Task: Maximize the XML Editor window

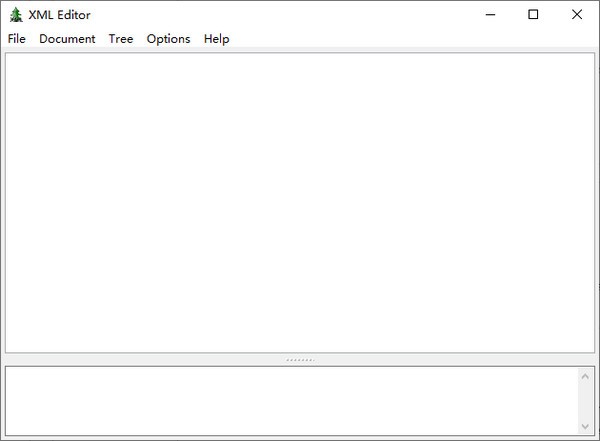Action: (533, 15)
